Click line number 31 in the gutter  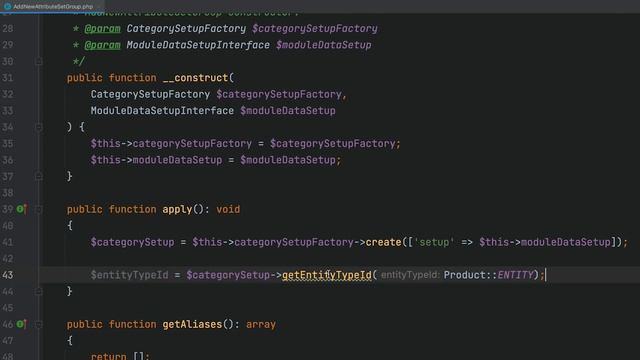8,78
